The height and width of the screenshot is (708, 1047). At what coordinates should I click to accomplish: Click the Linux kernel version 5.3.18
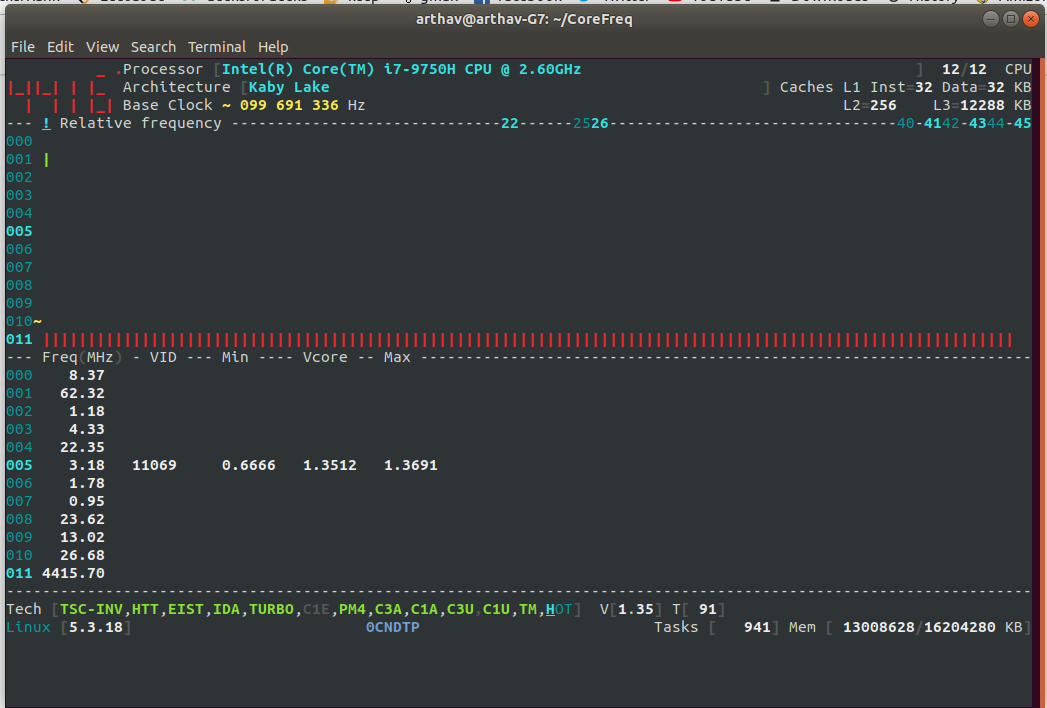(x=95, y=627)
